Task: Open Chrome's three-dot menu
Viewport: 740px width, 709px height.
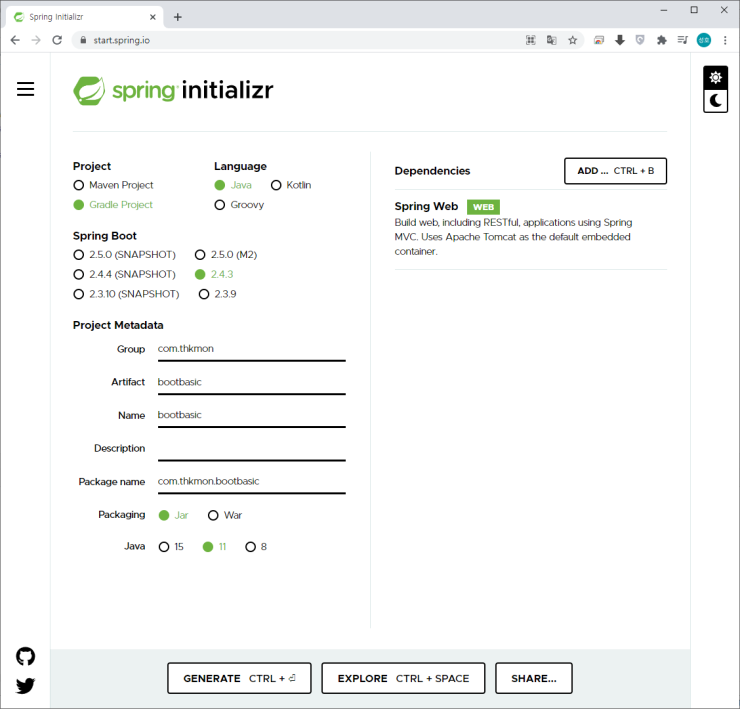Action: [725, 40]
